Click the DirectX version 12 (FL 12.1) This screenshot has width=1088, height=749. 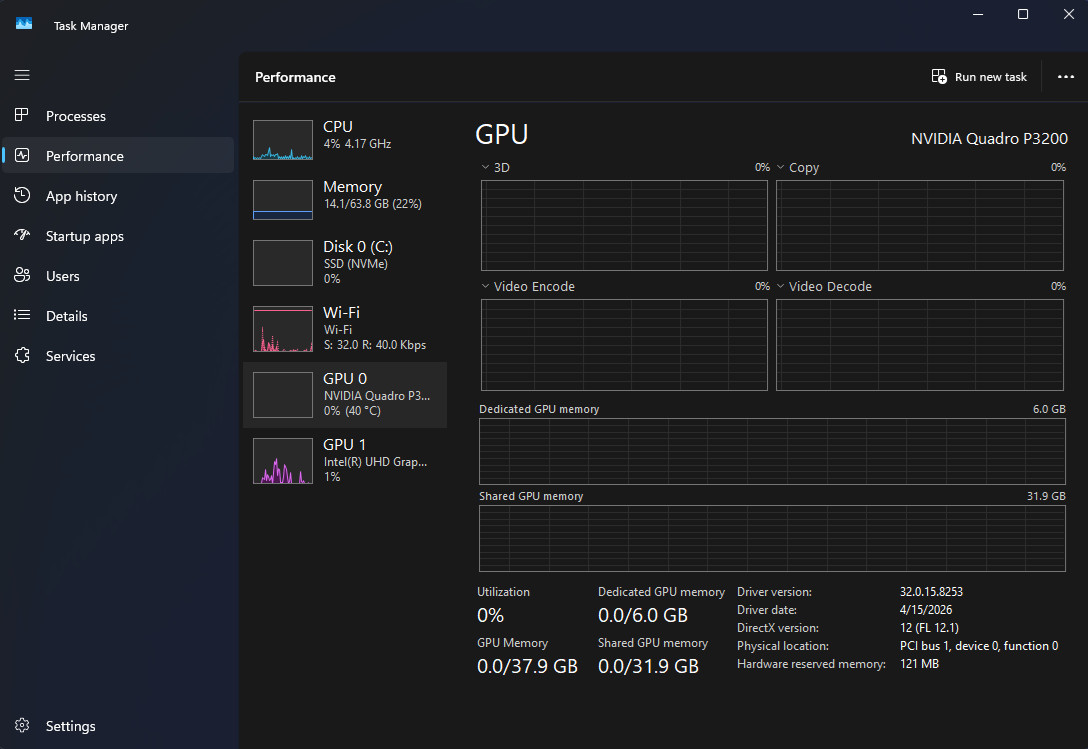point(929,628)
